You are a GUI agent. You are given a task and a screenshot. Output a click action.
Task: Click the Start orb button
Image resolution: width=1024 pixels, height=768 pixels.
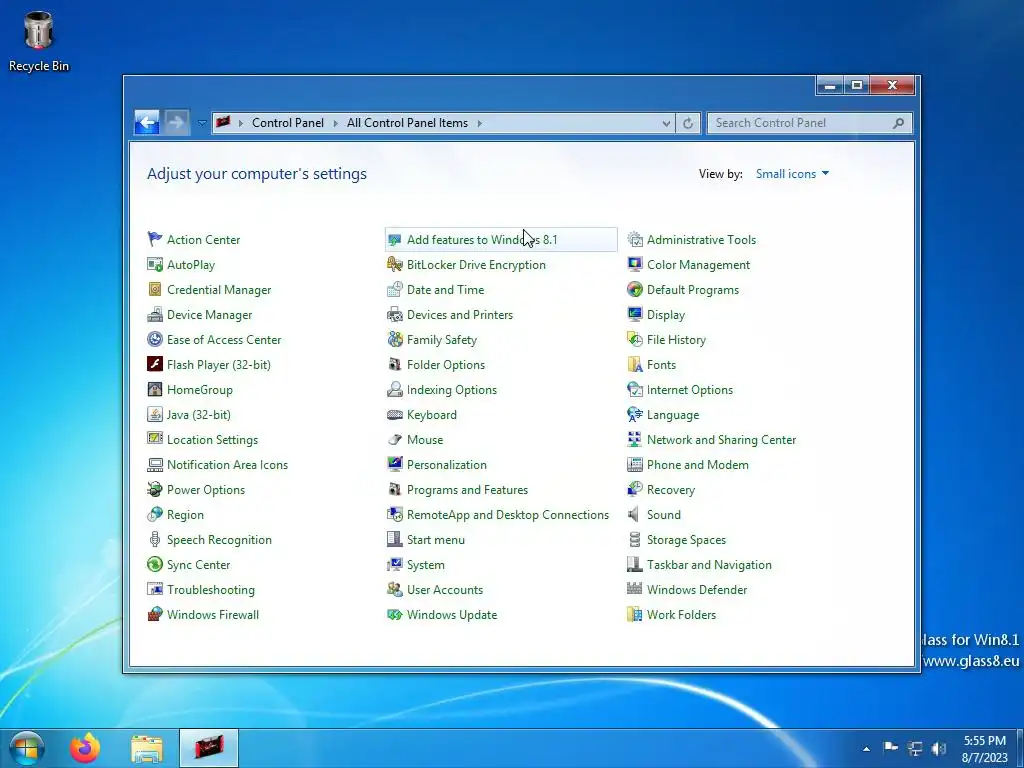(x=27, y=748)
